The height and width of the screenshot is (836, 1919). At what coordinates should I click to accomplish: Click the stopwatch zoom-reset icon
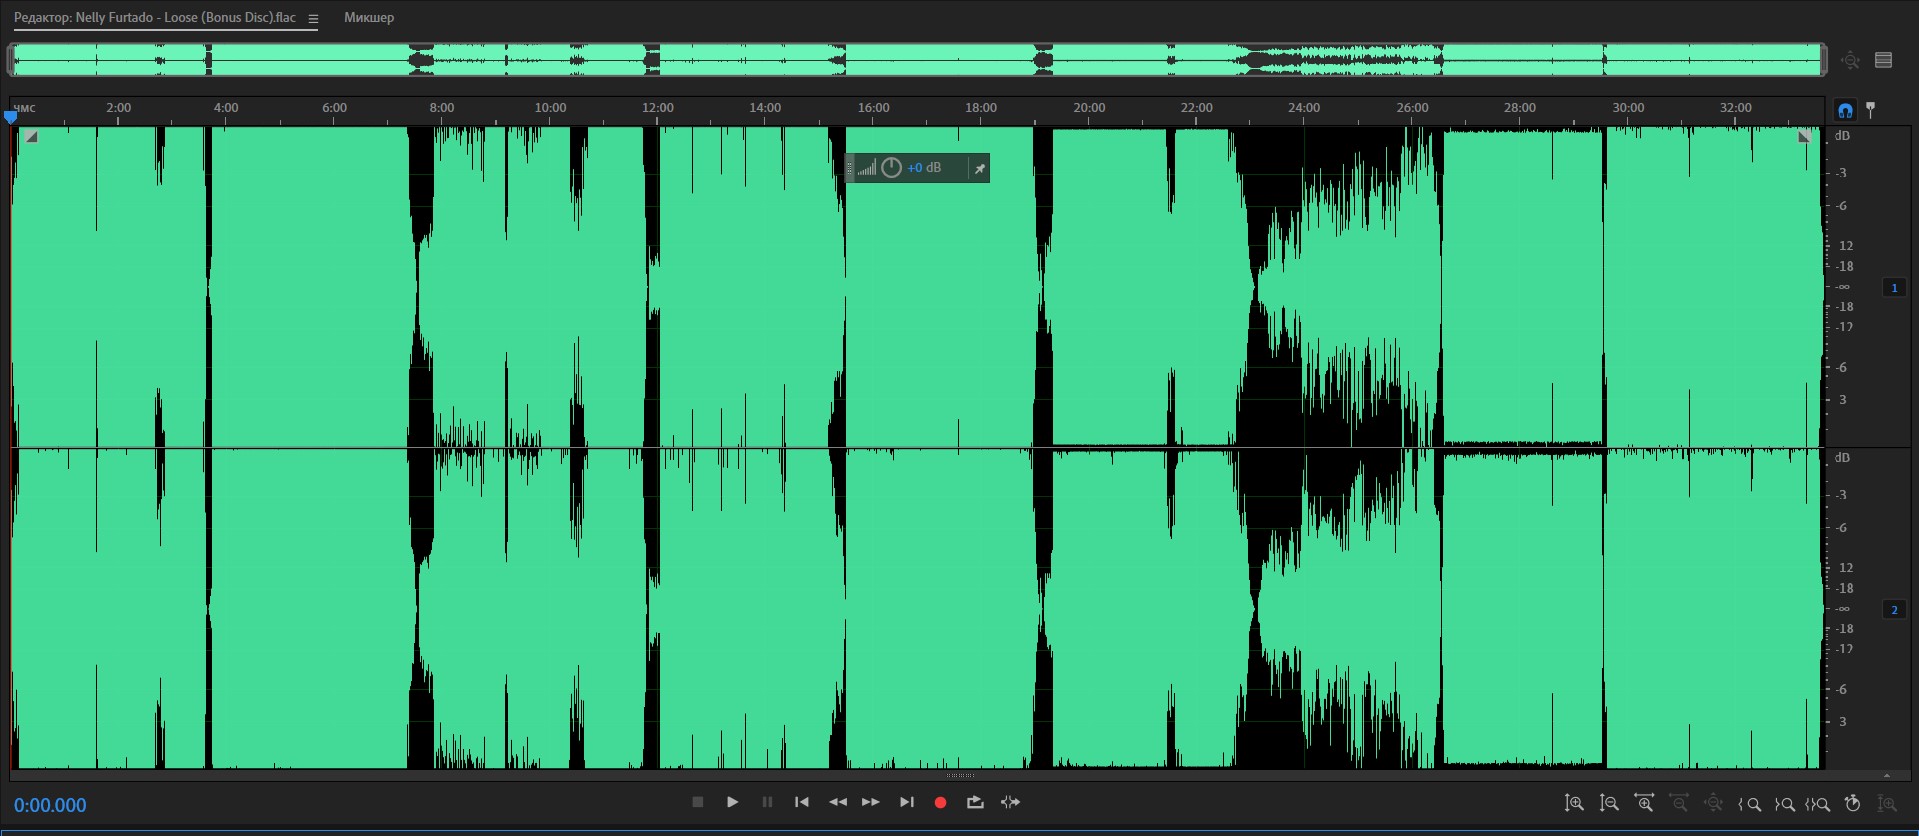pyautogui.click(x=1852, y=803)
